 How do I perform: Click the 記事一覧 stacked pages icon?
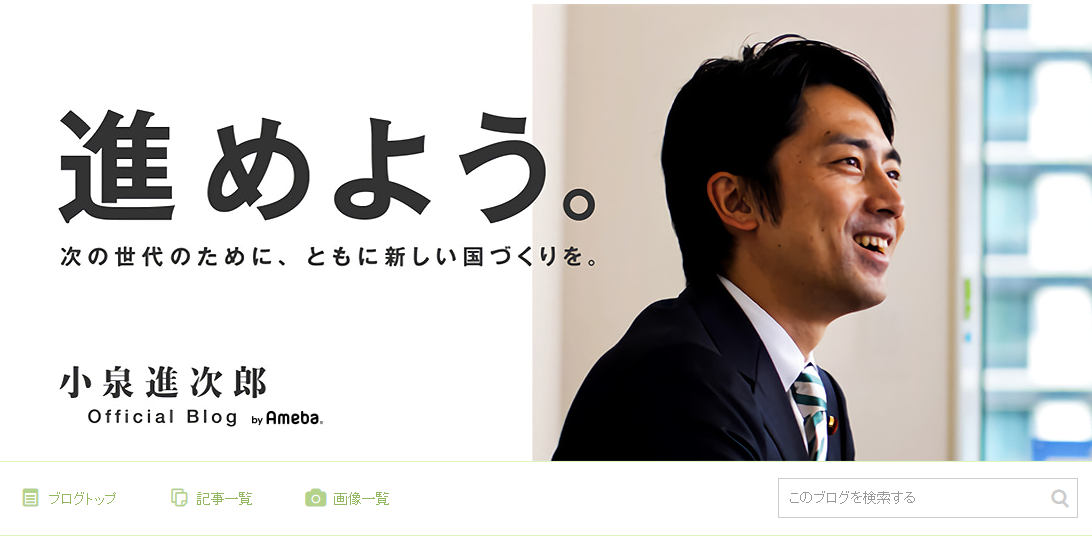point(179,497)
